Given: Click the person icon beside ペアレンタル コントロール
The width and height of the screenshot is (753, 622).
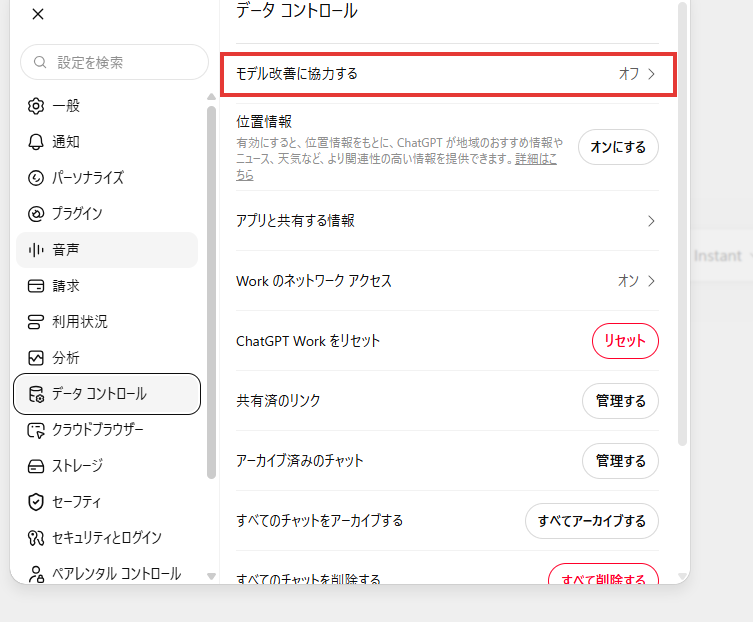Looking at the screenshot, I should 36,573.
